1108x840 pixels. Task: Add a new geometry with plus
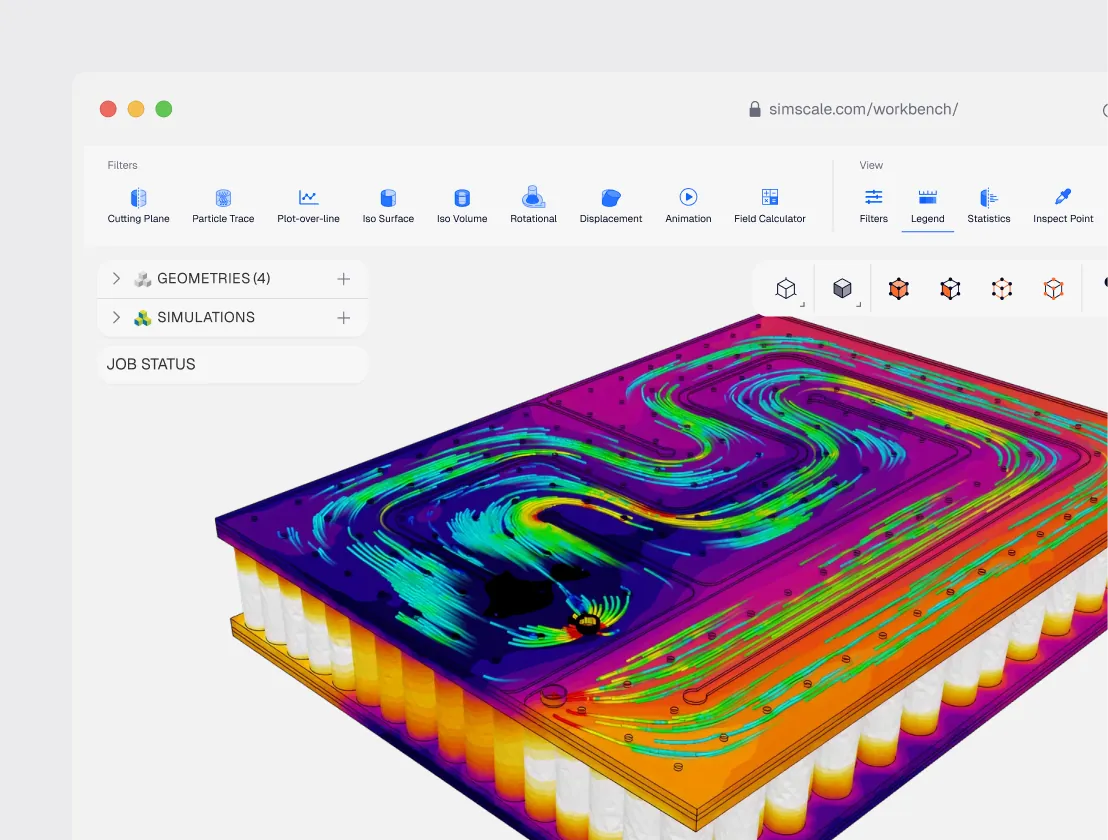(343, 279)
